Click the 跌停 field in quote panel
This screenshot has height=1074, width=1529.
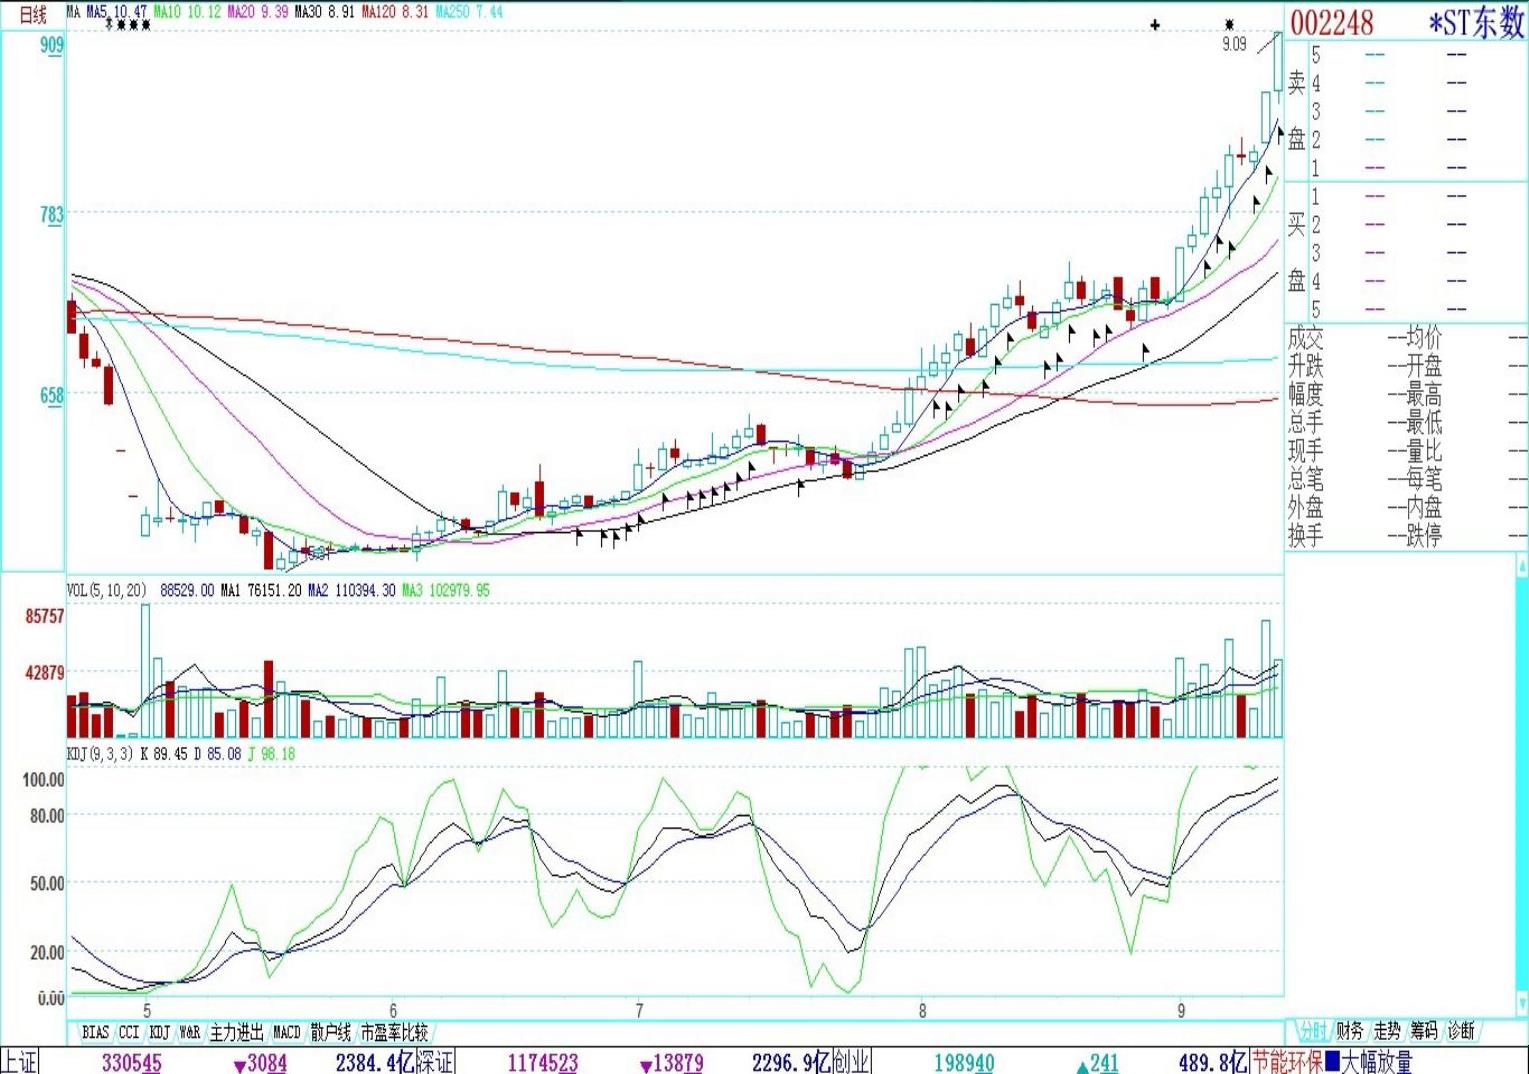click(1425, 536)
